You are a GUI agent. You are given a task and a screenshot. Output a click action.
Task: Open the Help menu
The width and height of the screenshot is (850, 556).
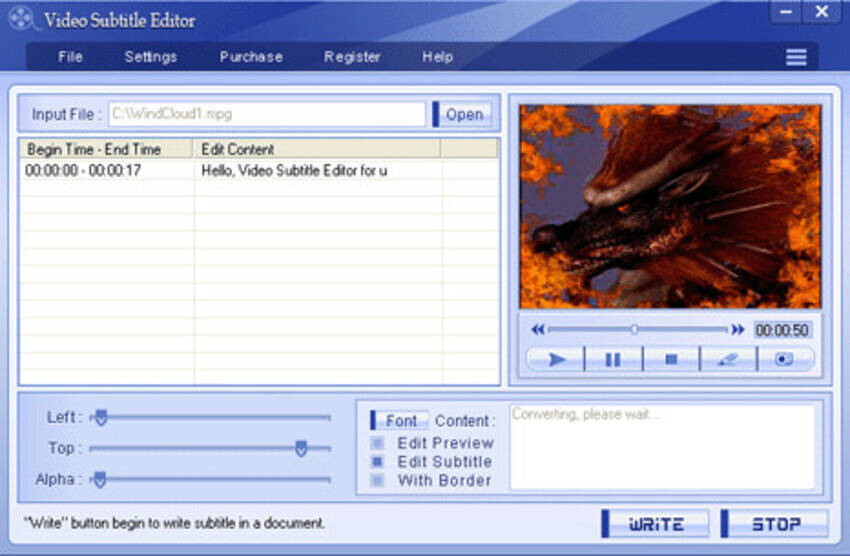tap(437, 57)
